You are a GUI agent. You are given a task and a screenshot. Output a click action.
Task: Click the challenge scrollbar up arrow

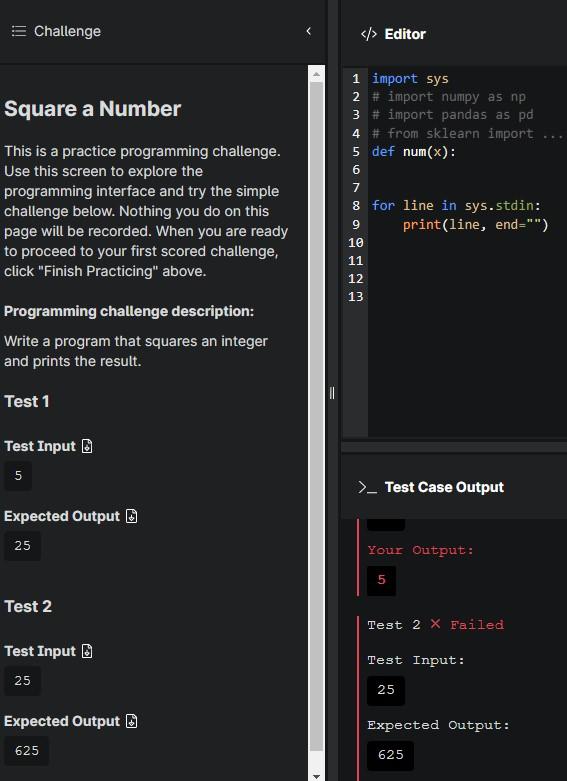pos(316,74)
